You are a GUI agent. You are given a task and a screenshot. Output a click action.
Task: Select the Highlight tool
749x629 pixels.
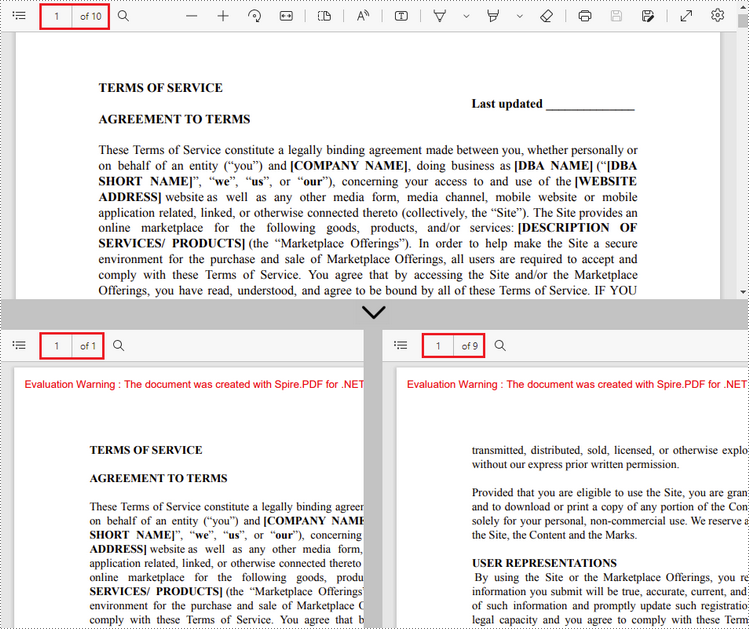pos(493,16)
